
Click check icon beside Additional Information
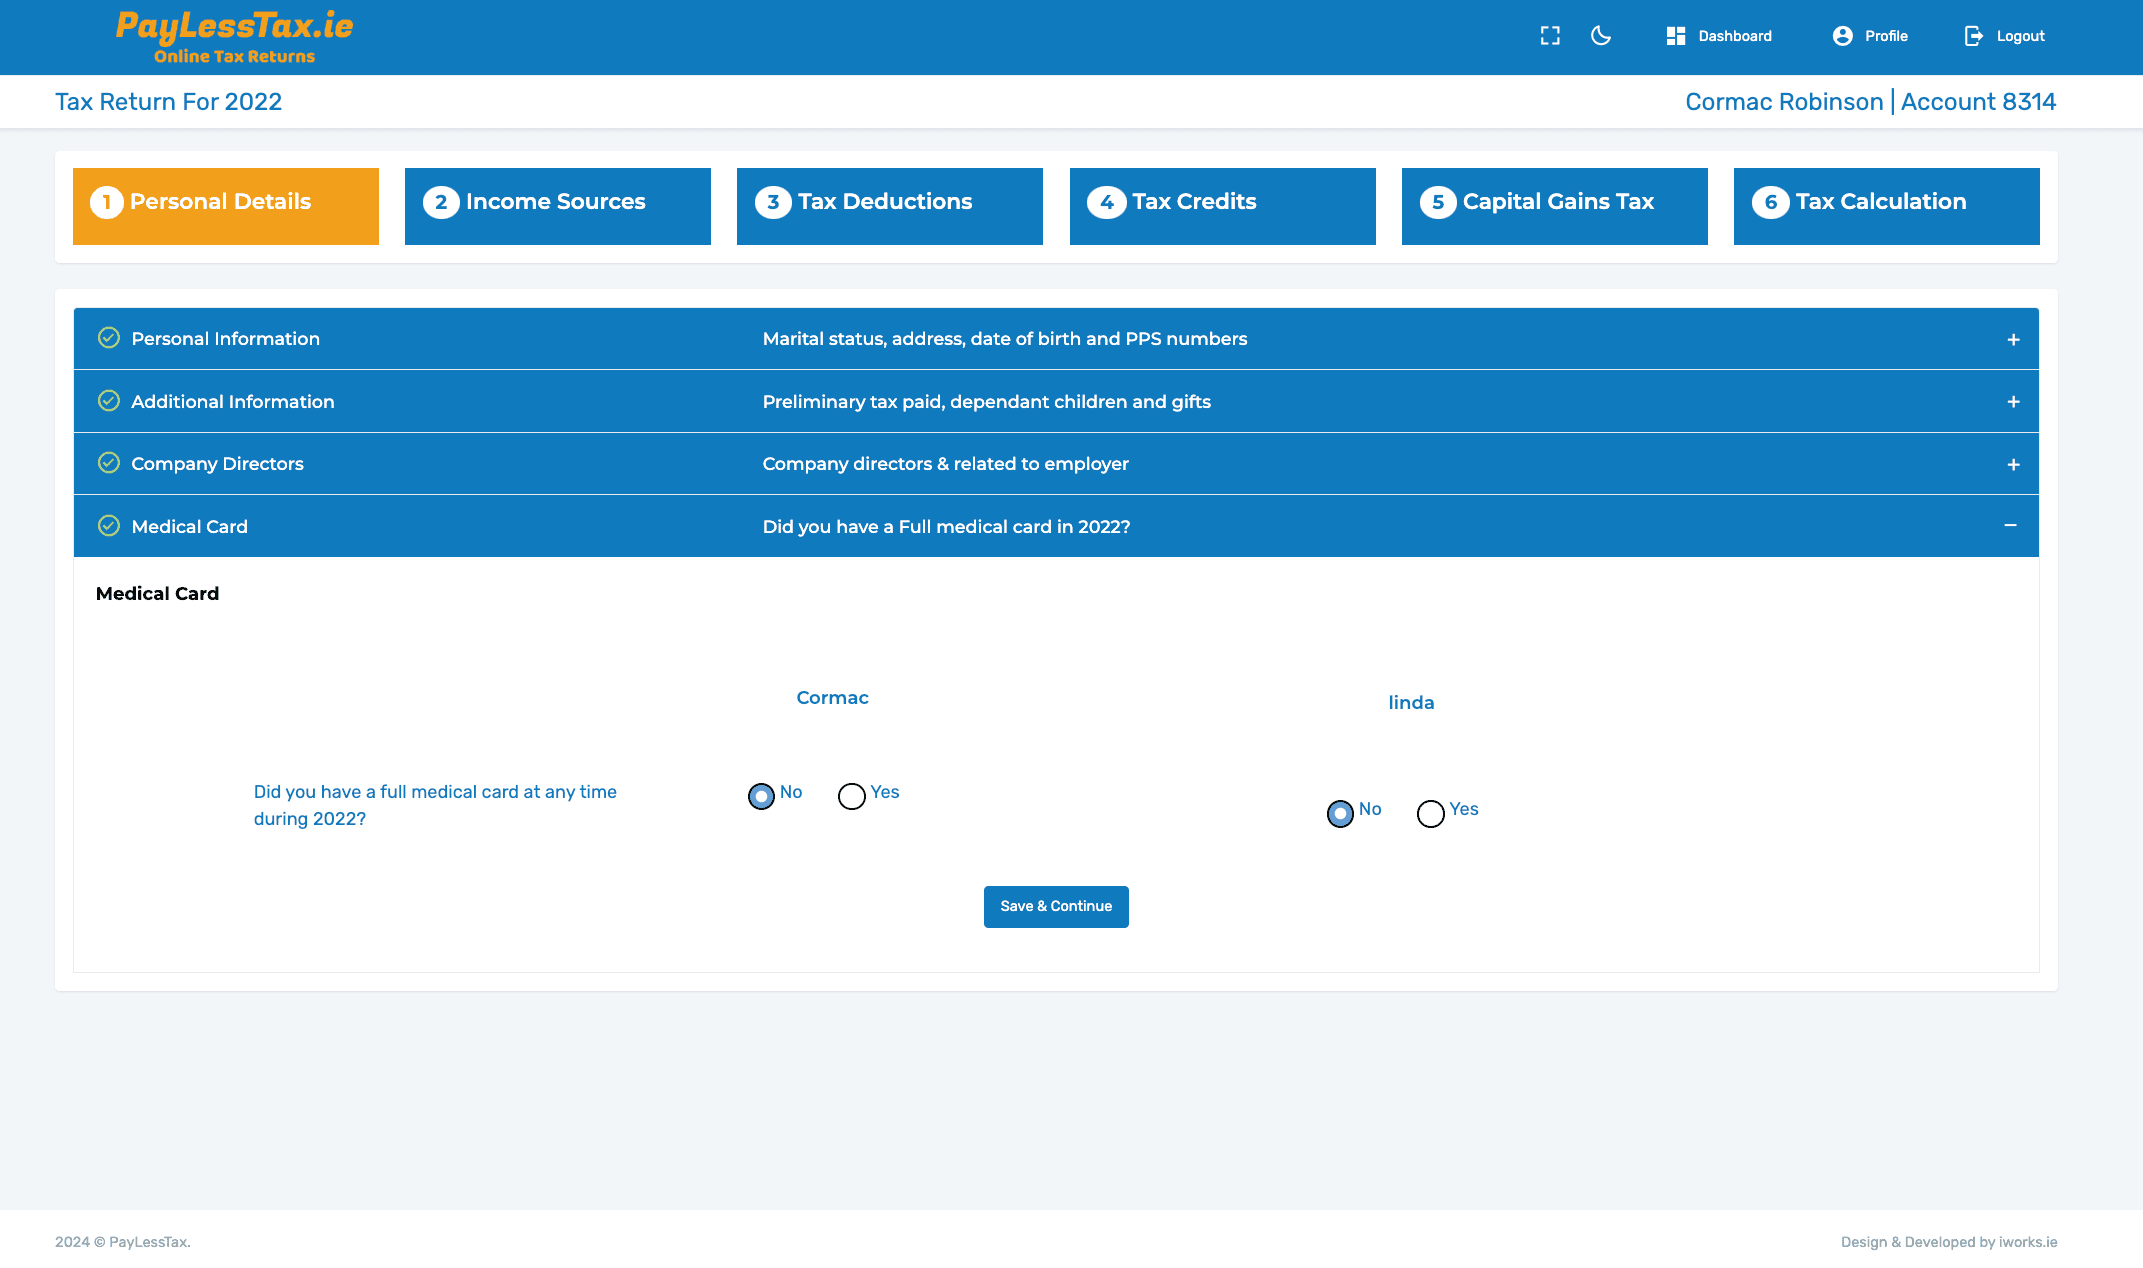pos(109,401)
